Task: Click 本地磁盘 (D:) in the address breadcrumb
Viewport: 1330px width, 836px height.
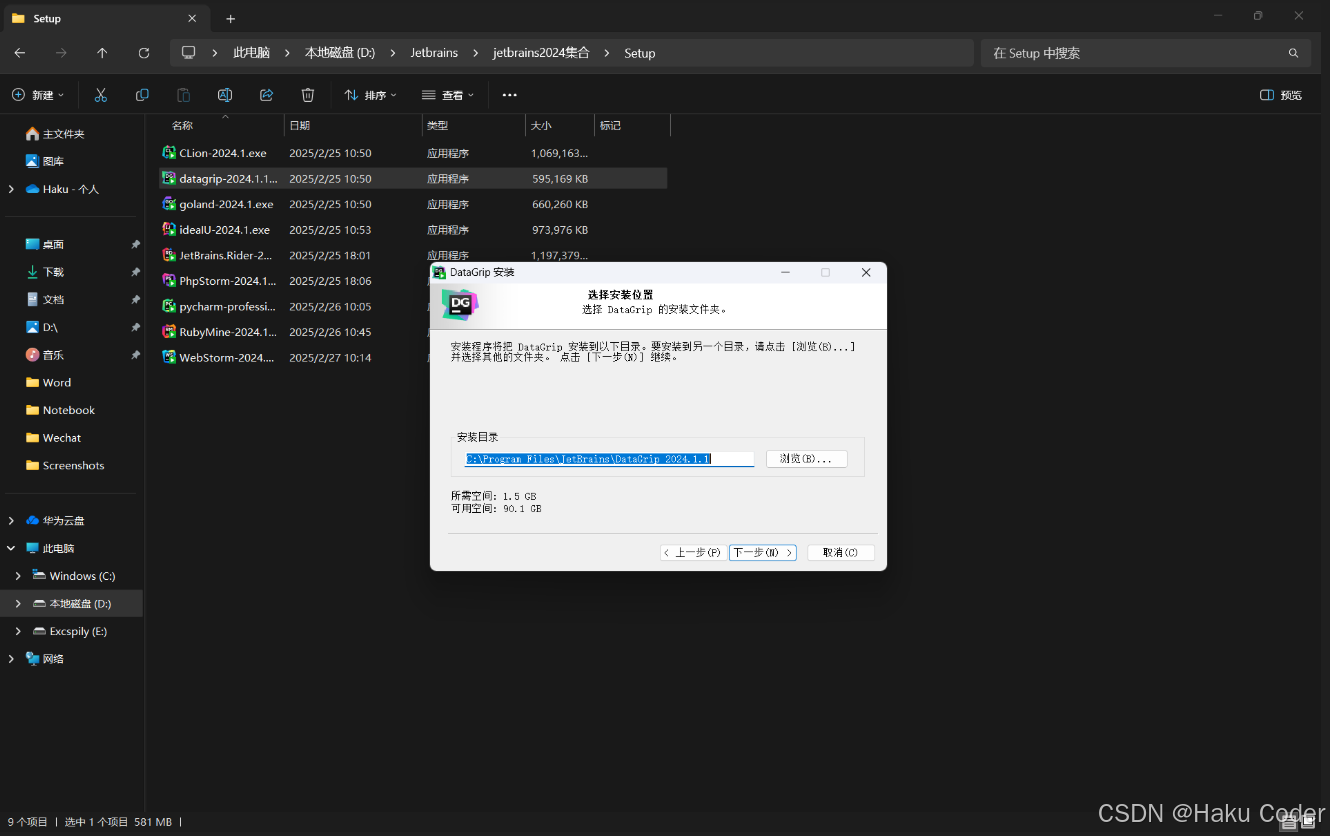Action: pos(340,53)
